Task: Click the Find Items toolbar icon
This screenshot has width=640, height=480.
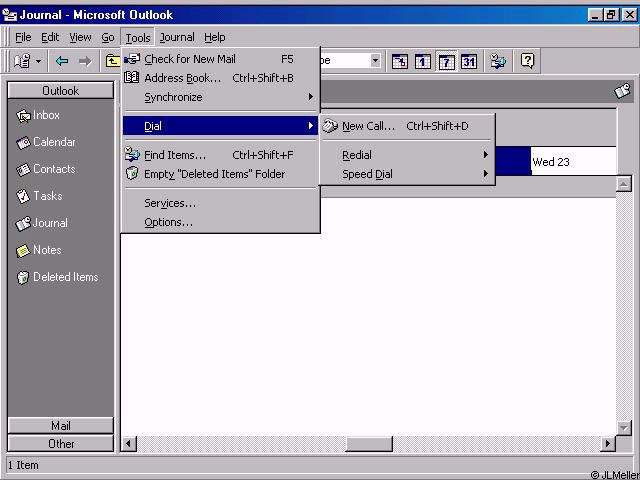Action: tap(498, 61)
